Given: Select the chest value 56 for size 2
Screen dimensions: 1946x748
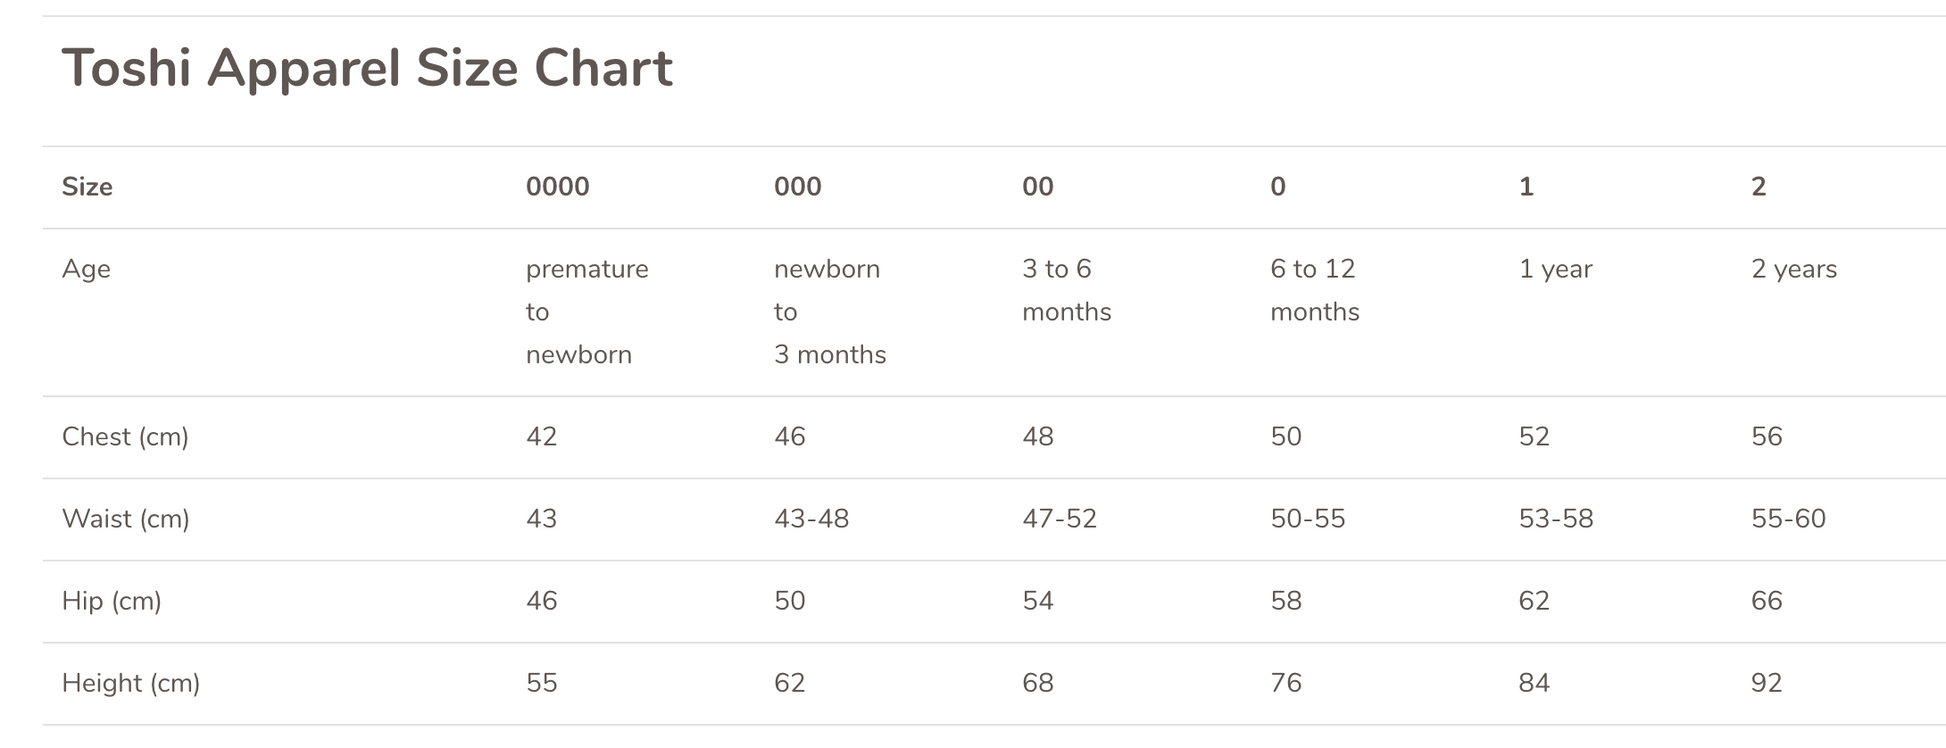Looking at the screenshot, I should click(1766, 437).
